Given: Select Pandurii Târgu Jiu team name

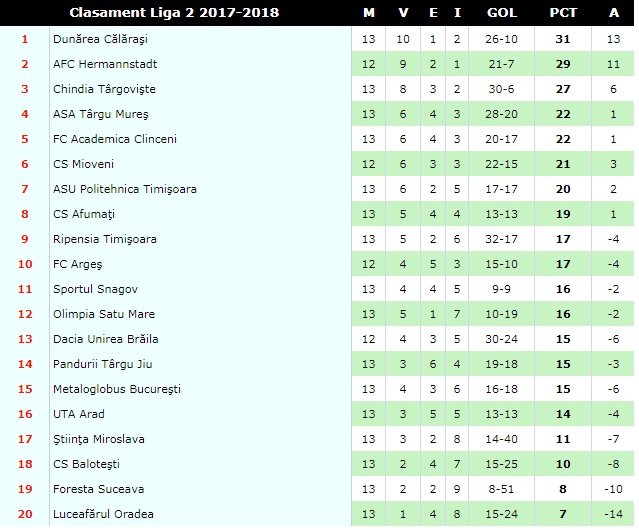Looking at the screenshot, I should [103, 364].
